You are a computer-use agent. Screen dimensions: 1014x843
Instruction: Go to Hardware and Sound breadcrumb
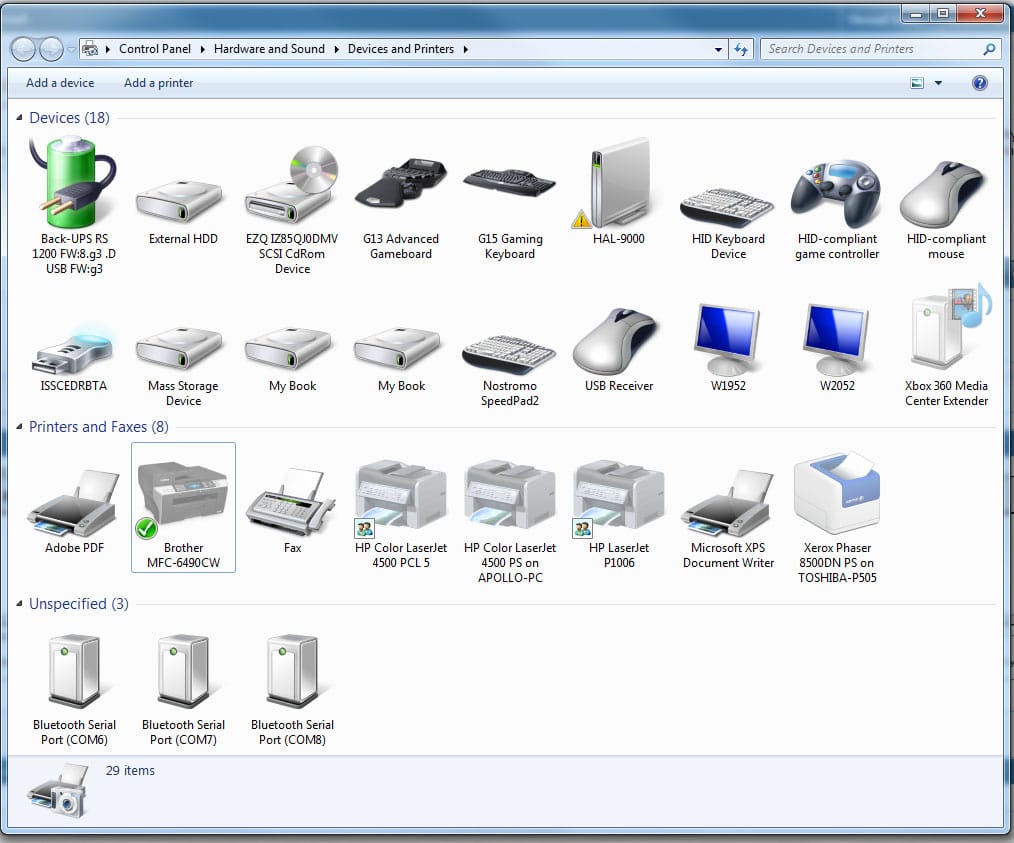[269, 49]
